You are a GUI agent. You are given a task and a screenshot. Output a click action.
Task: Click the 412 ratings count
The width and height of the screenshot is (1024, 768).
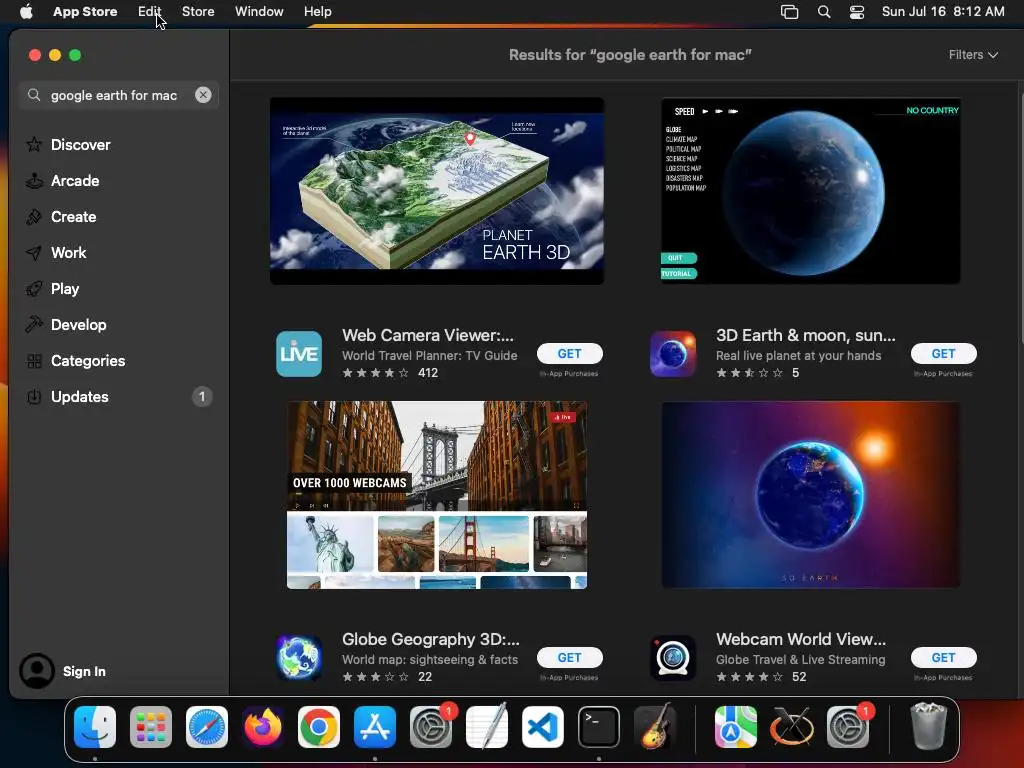pos(428,373)
